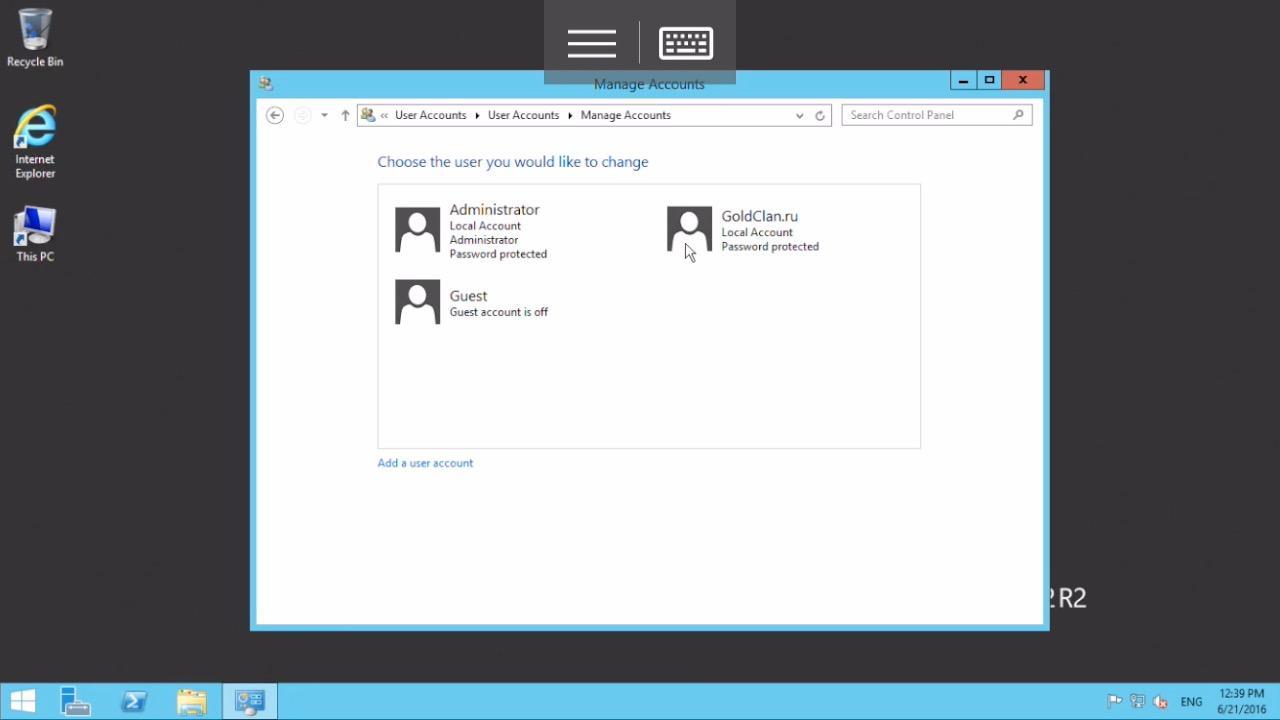Screen dimensions: 1280x720
Task: Click the Add a user account link
Action: tap(425, 463)
